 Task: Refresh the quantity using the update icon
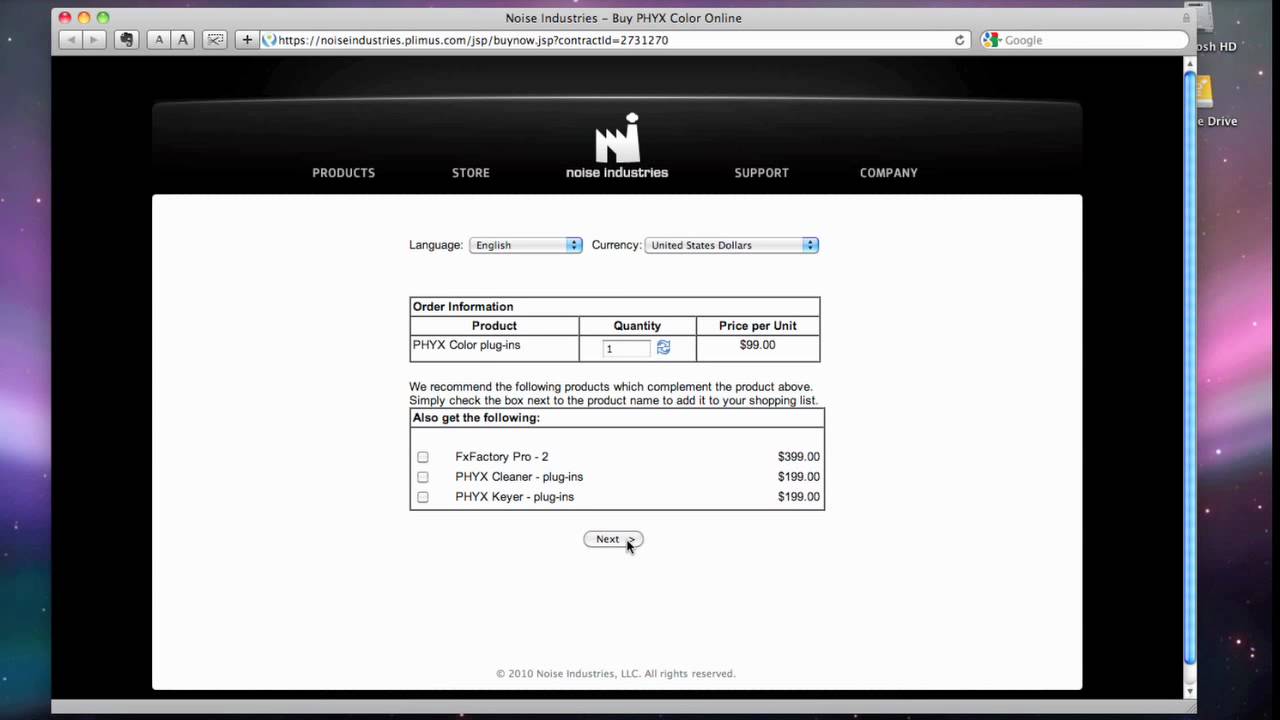pos(663,347)
